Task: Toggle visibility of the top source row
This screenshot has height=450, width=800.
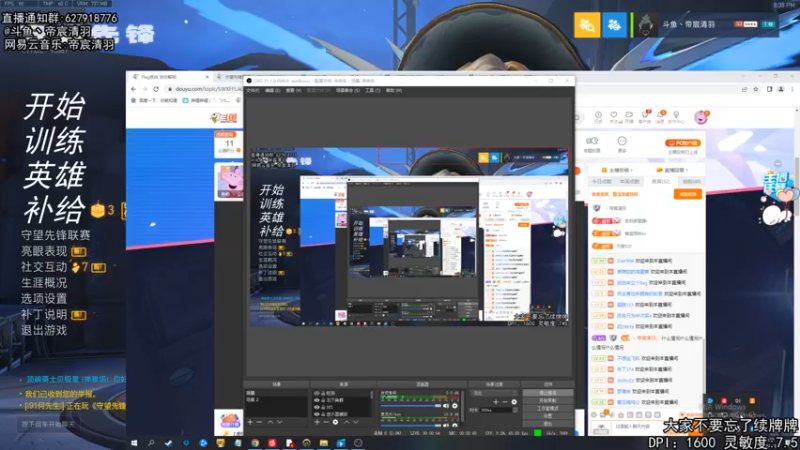Action: [x=317, y=393]
